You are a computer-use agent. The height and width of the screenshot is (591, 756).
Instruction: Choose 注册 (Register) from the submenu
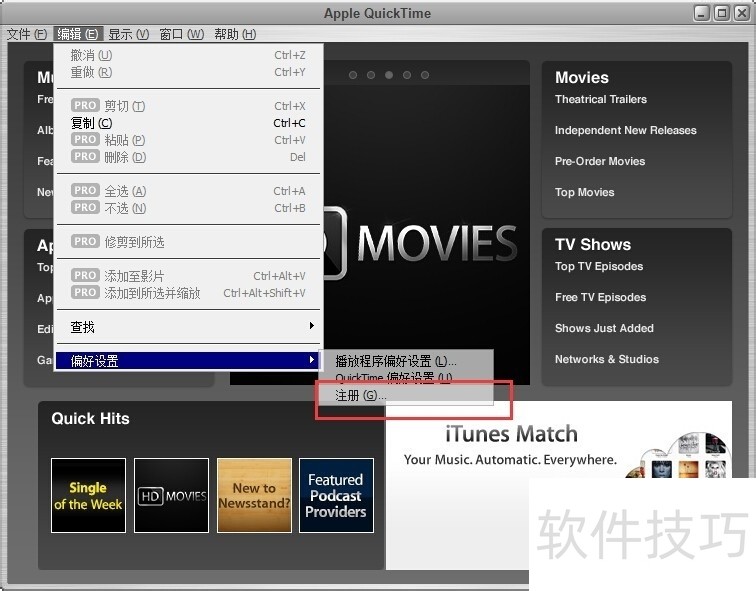[x=360, y=396]
